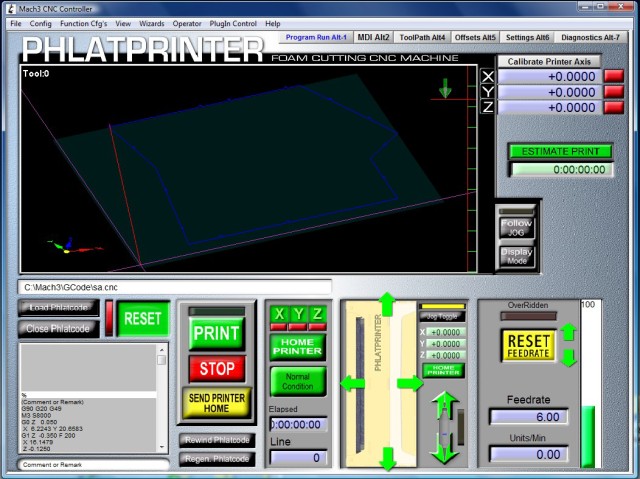Click the feedrate increase up arrow
640x479 pixels.
[568, 331]
